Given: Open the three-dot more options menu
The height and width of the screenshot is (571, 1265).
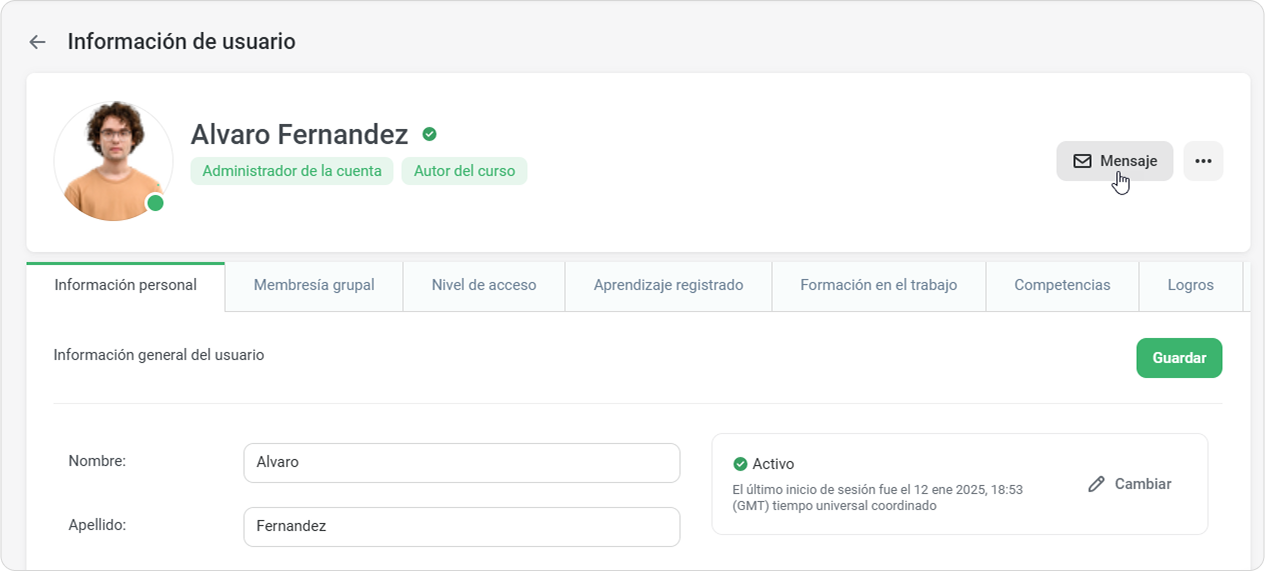Looking at the screenshot, I should [x=1203, y=161].
